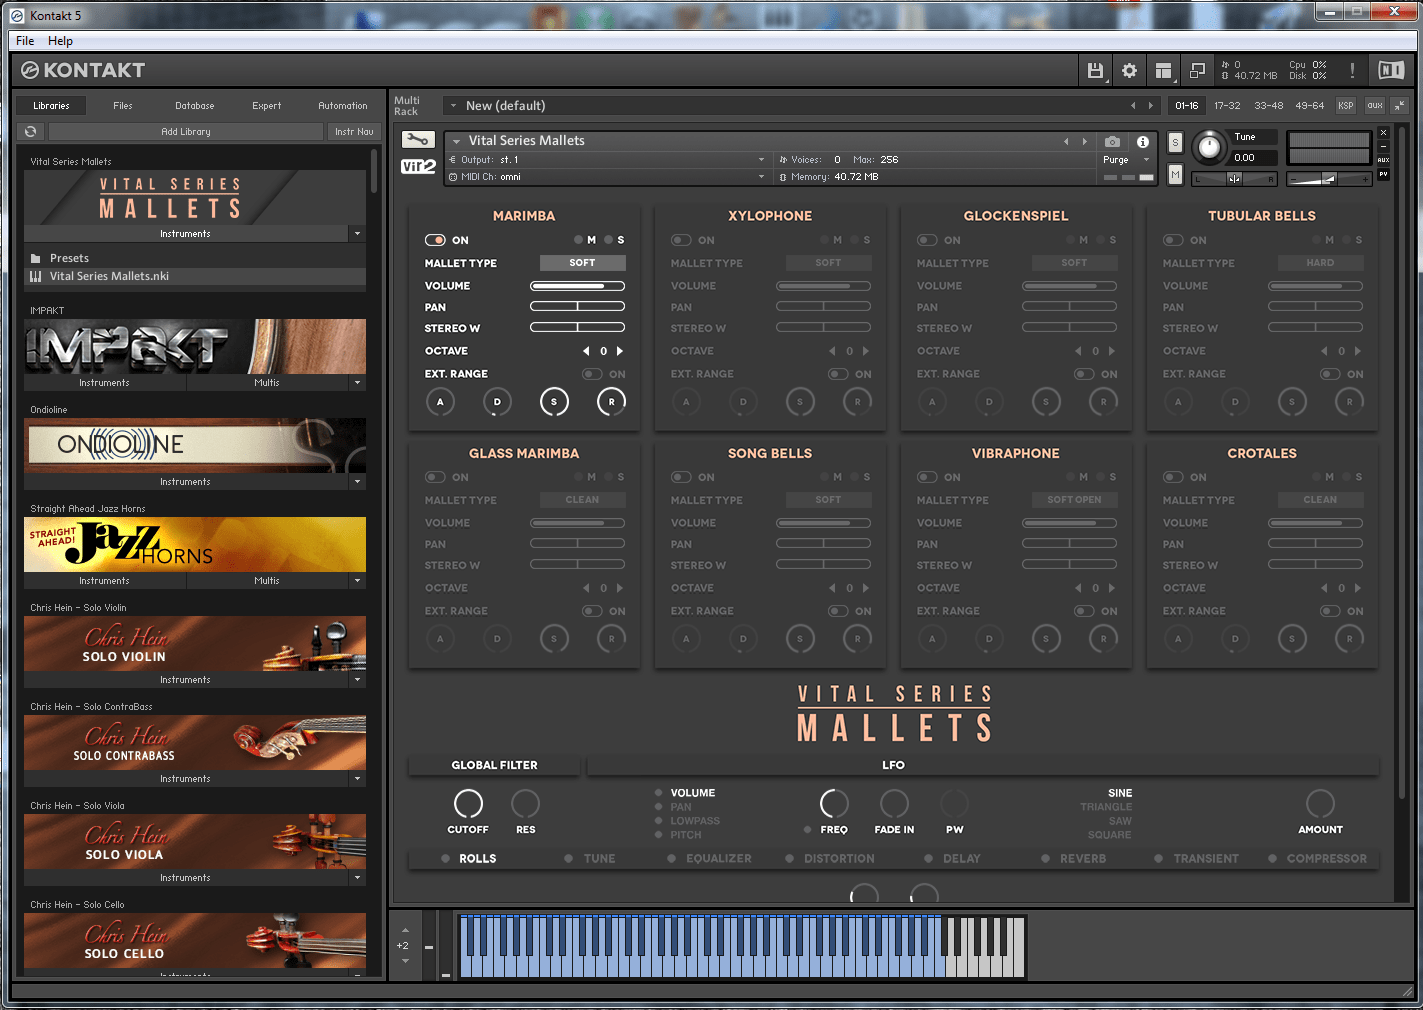Click the LFO AMOUNT knob
This screenshot has height=1010, width=1423.
click(1320, 803)
